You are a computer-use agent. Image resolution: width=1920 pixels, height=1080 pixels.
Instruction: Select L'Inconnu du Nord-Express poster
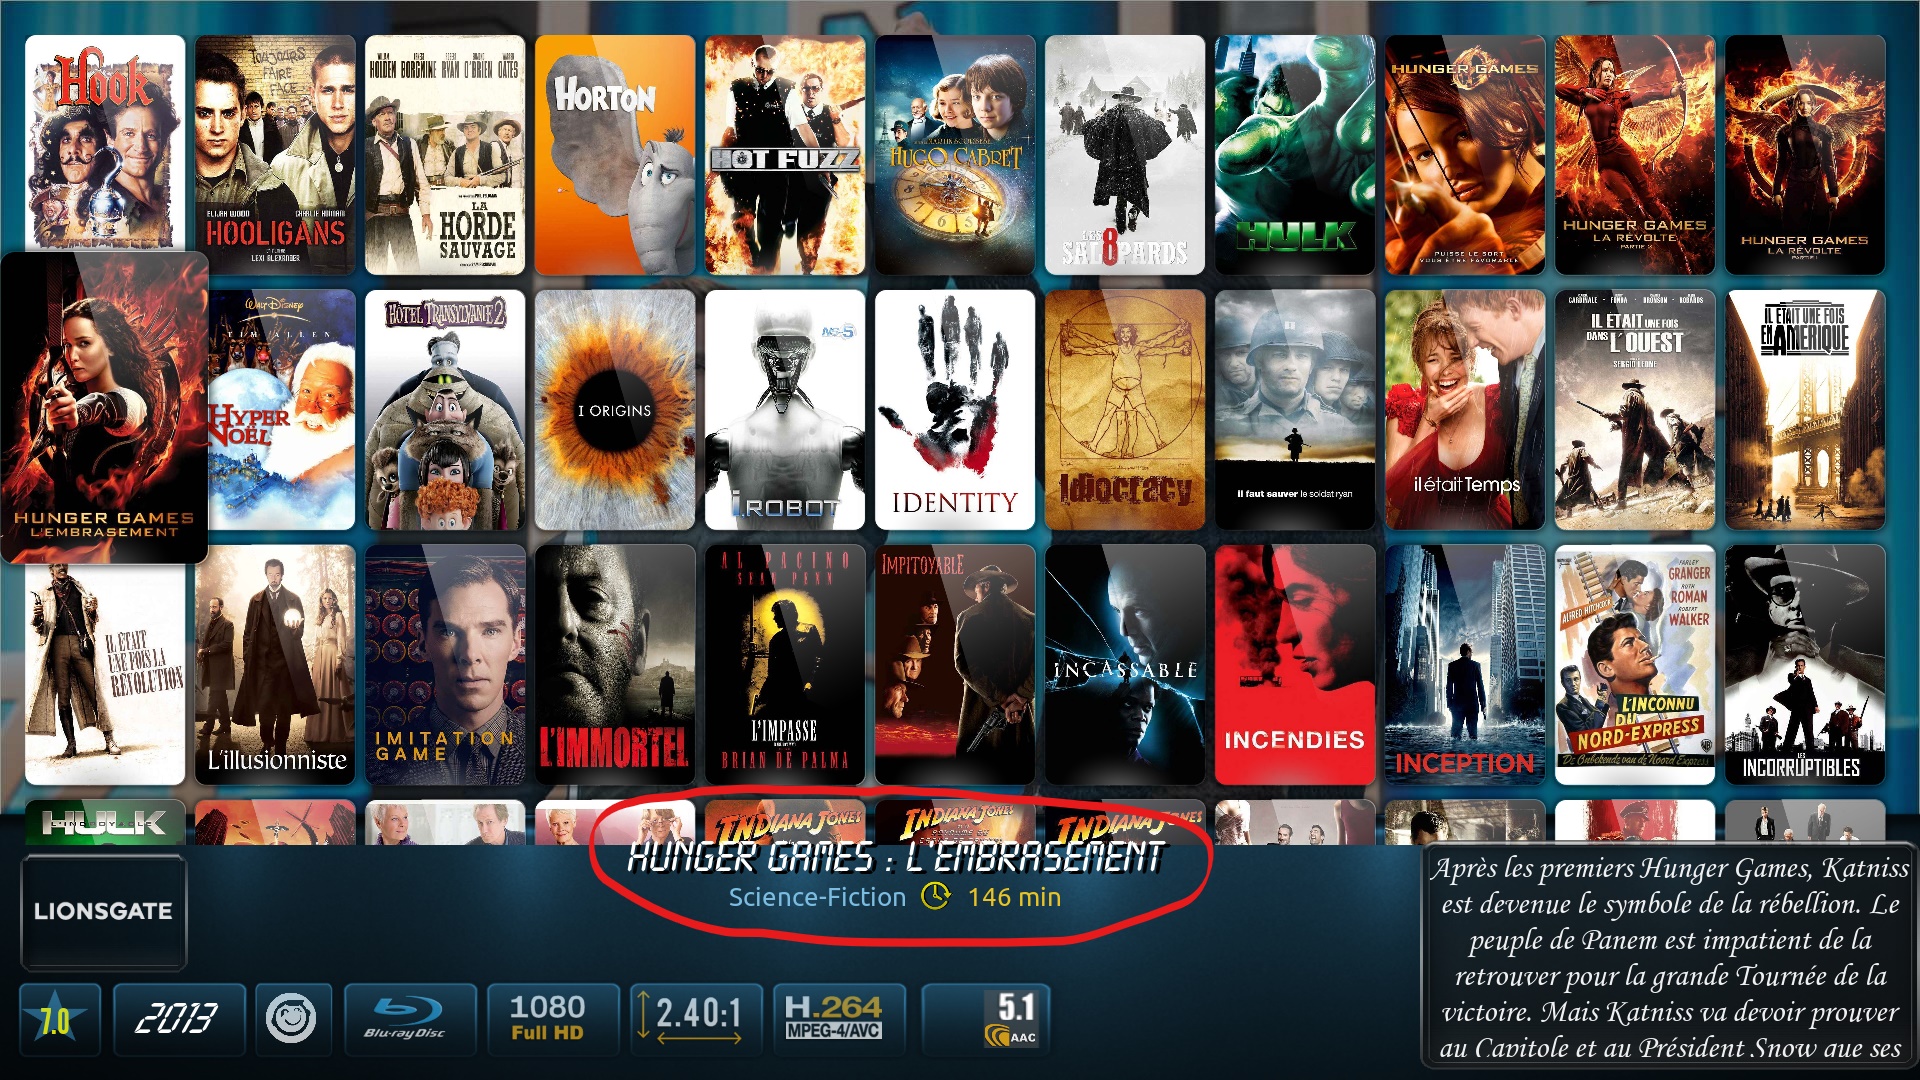click(1635, 665)
